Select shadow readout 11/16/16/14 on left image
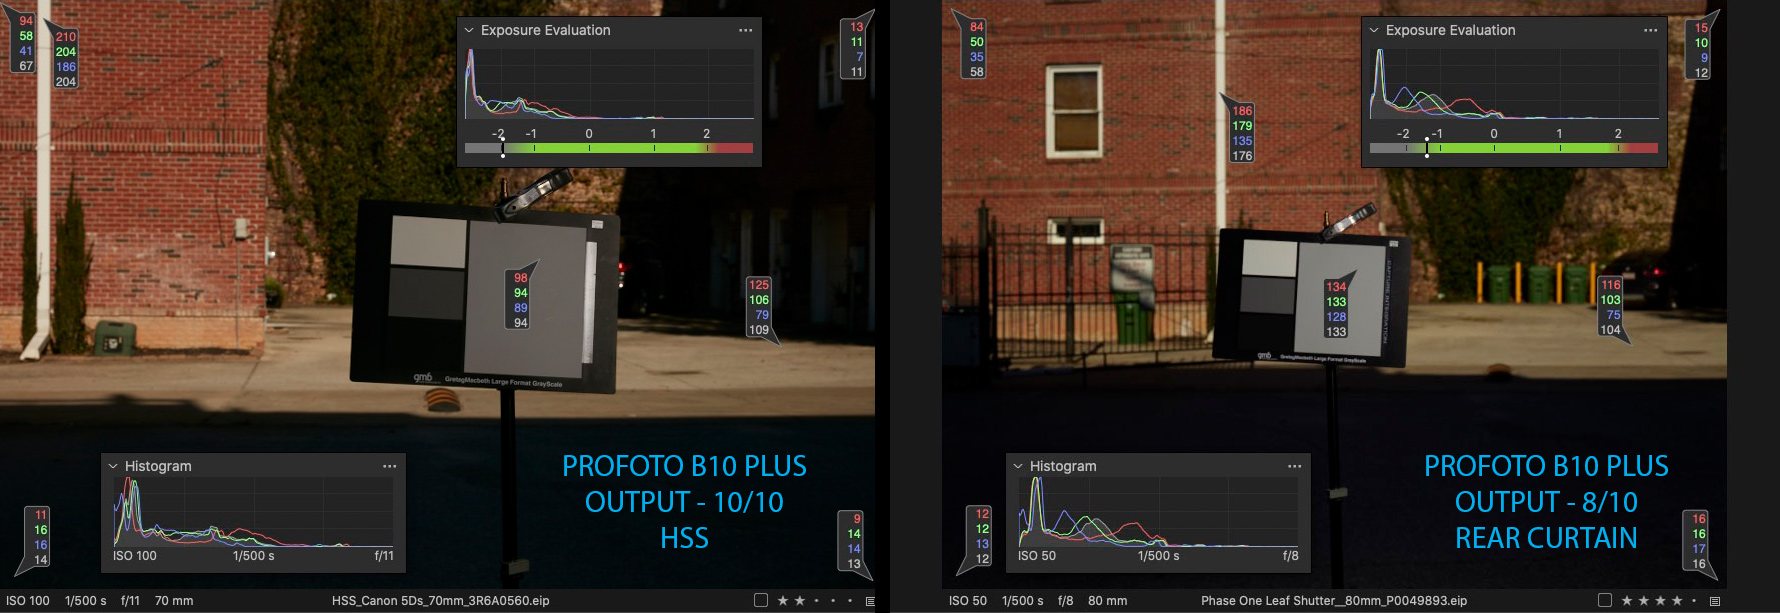This screenshot has height=613, width=1780. pos(38,537)
